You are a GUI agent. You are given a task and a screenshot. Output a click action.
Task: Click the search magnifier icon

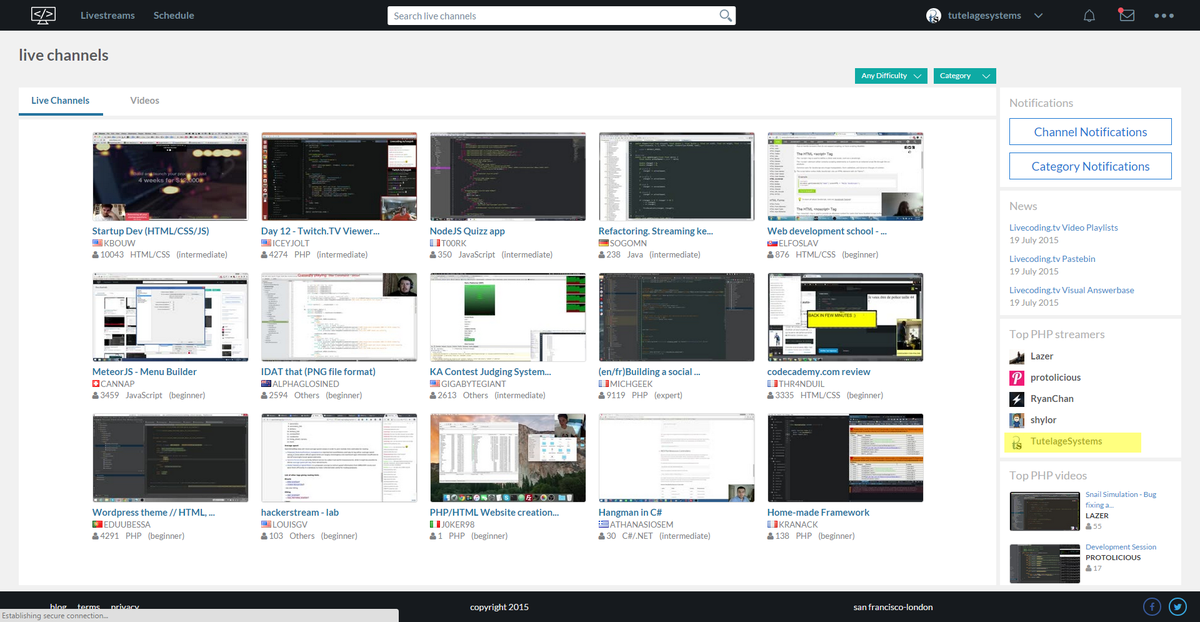click(726, 15)
